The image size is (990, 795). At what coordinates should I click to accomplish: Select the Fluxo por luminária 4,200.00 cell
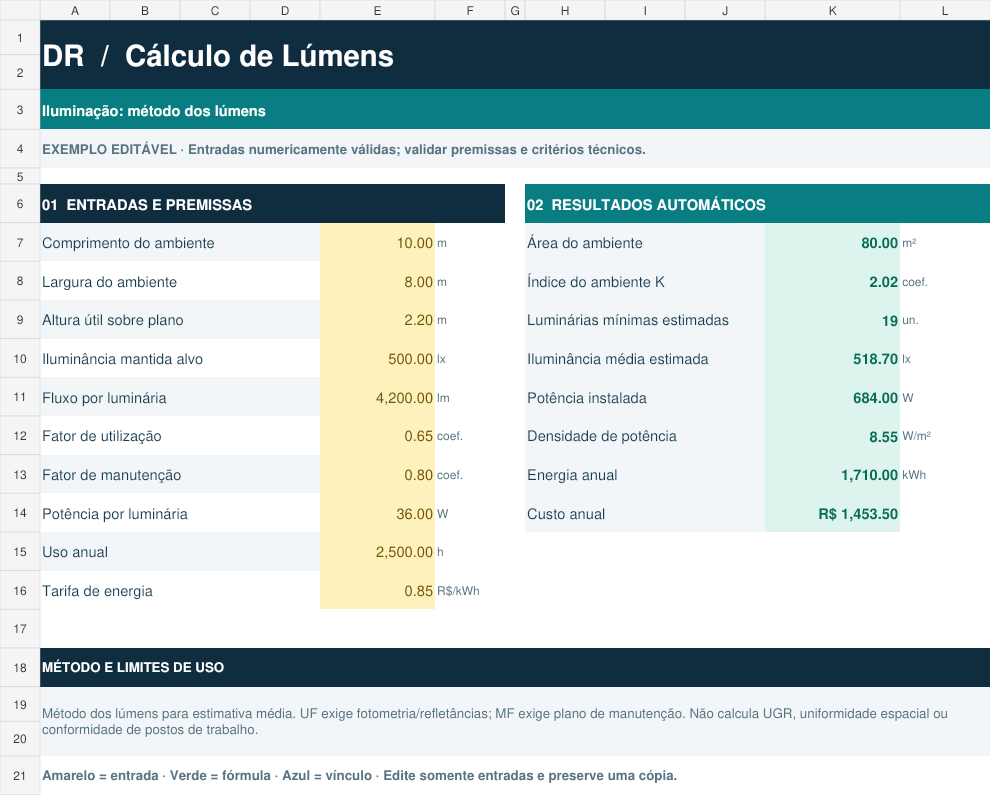[x=377, y=397]
